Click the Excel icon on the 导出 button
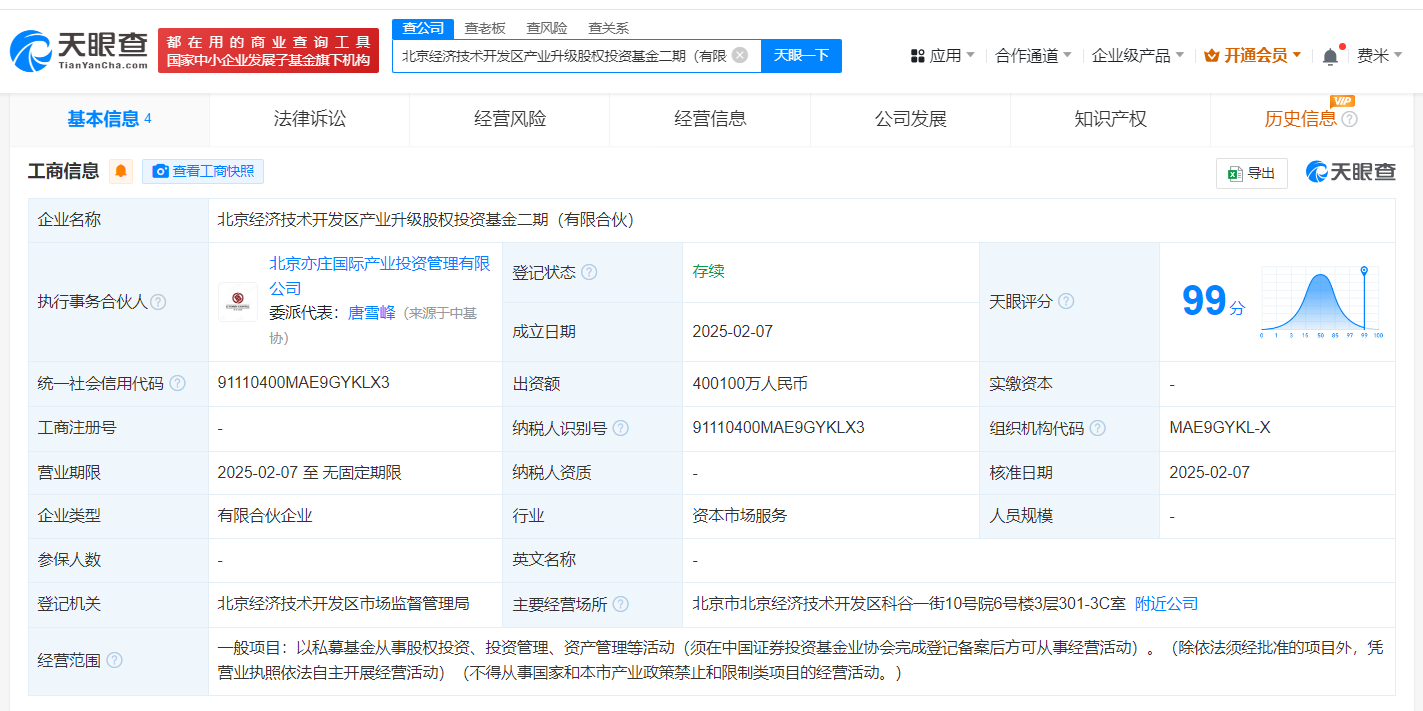Screen dimensions: 1423x711 [1233, 172]
